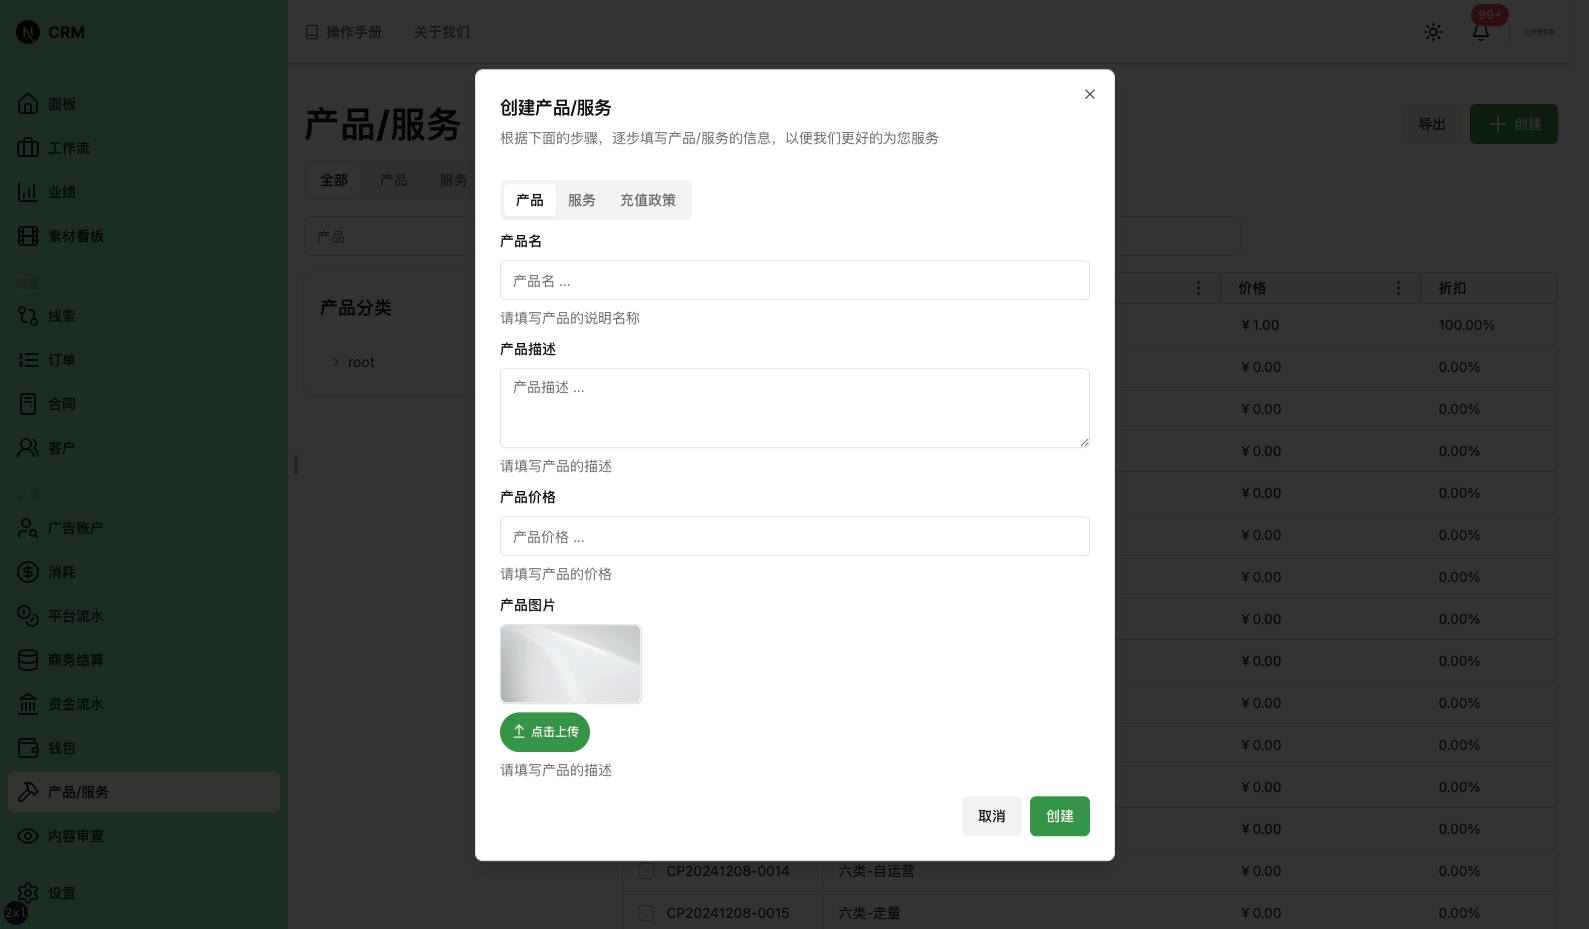Expand the root category tree node
Viewport: 1589px width, 929px height.
coord(336,362)
